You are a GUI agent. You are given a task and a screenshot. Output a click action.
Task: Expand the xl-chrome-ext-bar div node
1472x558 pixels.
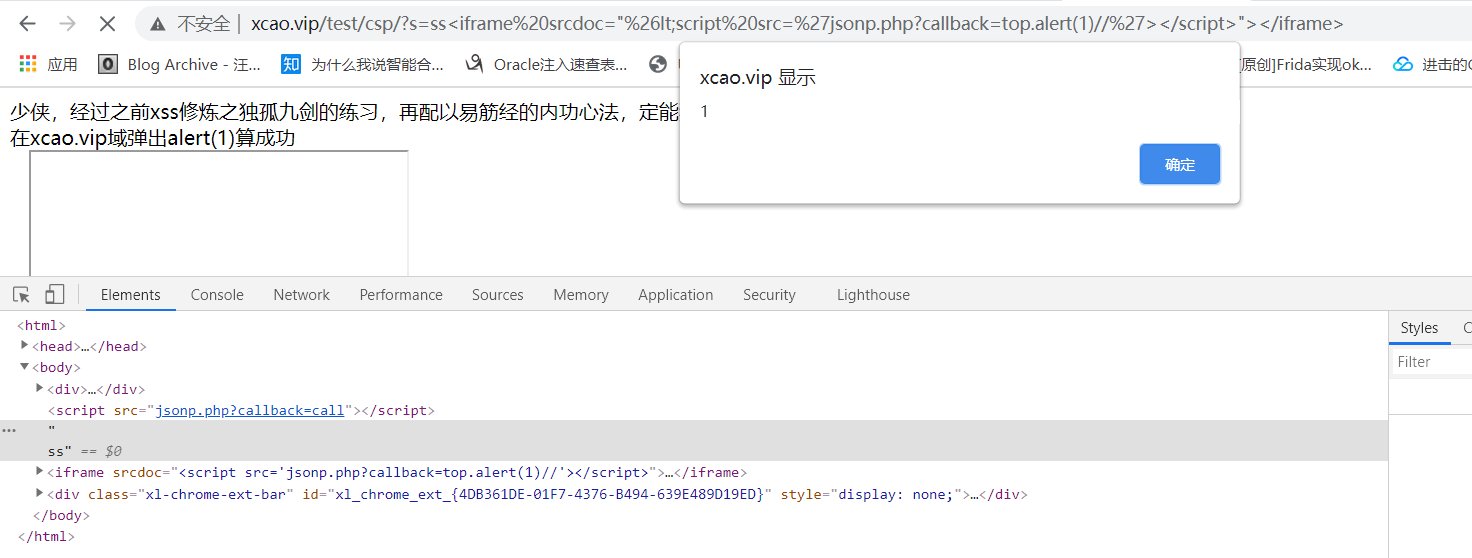tap(40, 493)
